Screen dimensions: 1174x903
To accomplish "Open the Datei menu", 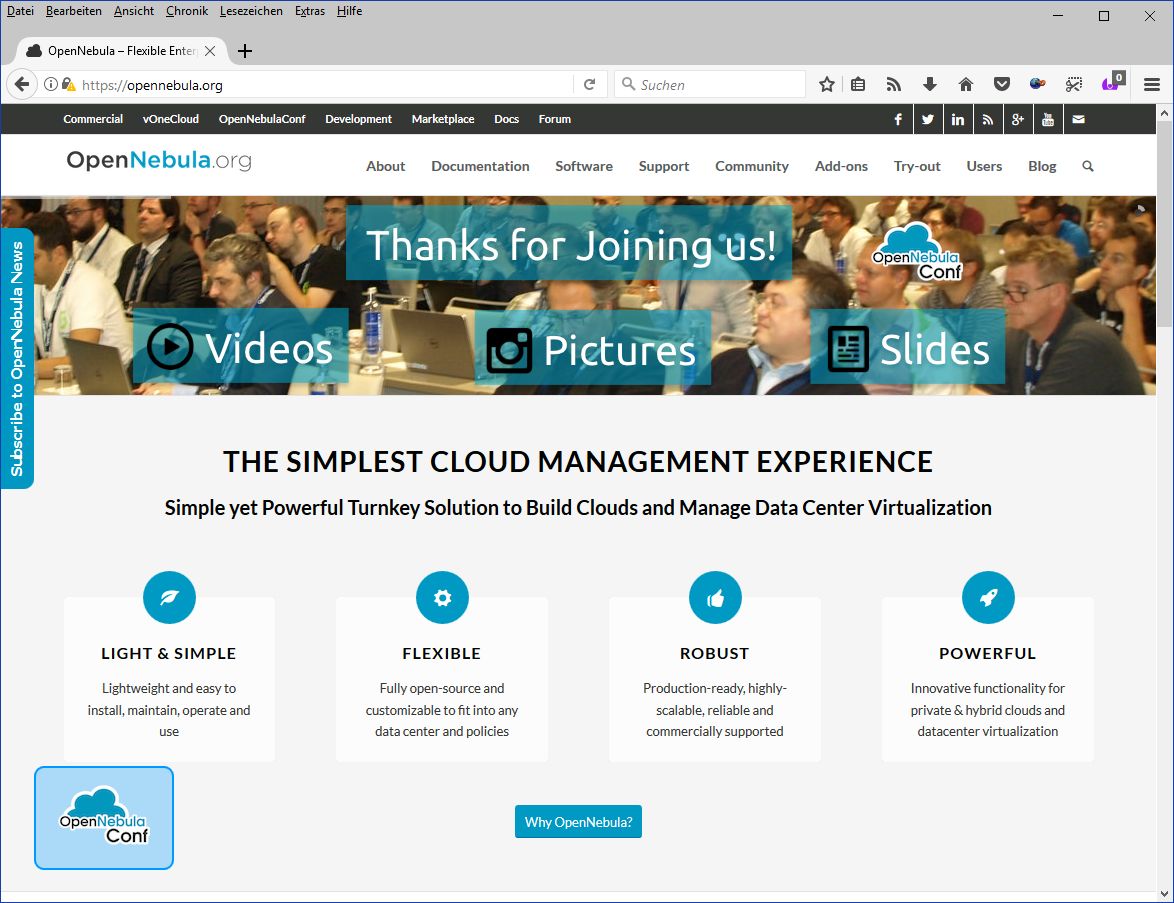I will (x=20, y=11).
